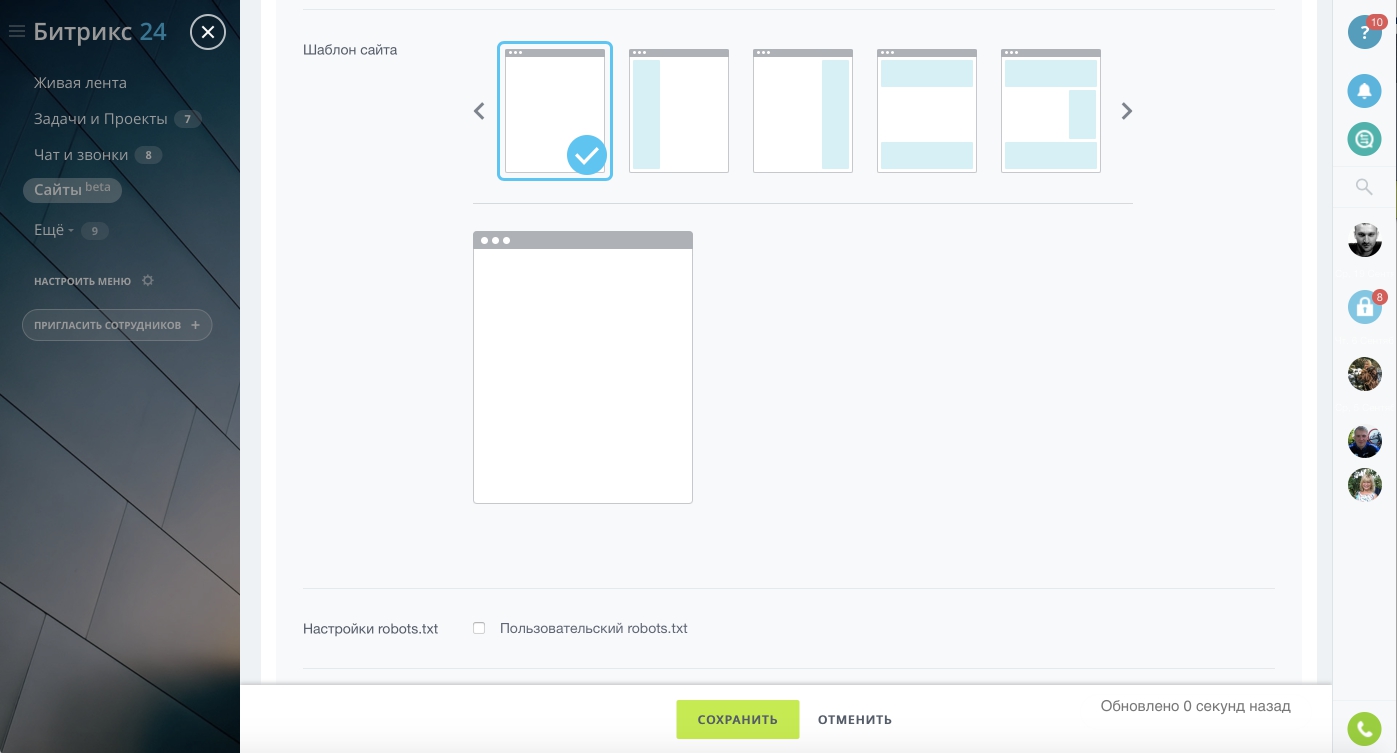Open the green chat messenger icon
Image resolution: width=1397 pixels, height=753 pixels.
click(1364, 139)
